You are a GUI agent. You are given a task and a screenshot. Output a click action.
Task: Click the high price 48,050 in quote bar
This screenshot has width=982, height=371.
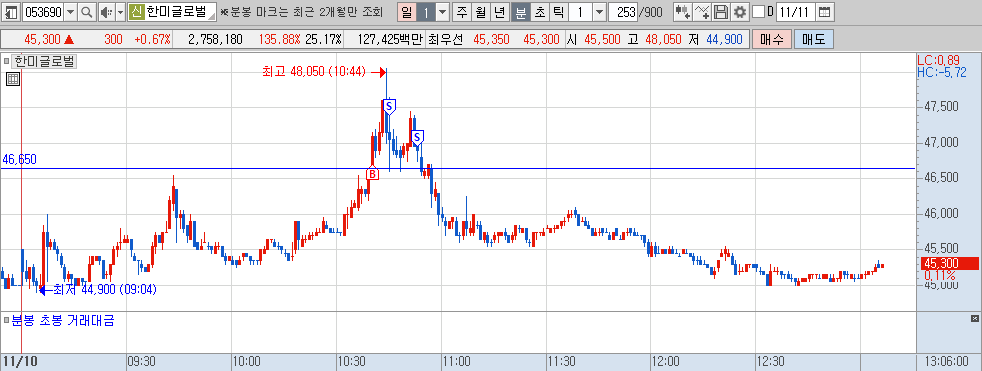coord(663,39)
